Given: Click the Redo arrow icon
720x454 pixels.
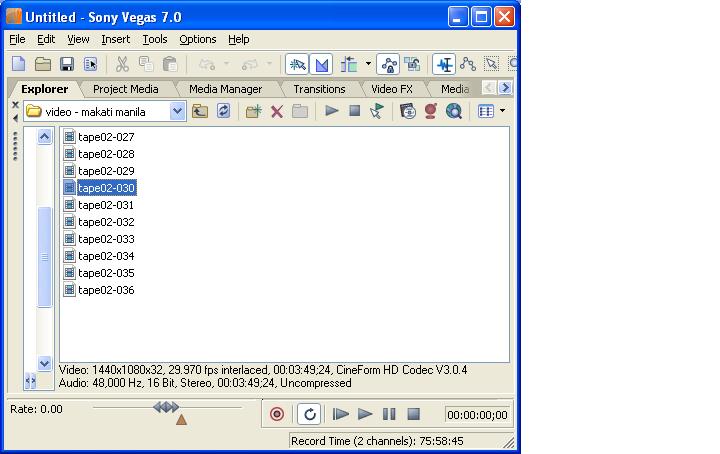Looking at the screenshot, I should [x=250, y=64].
